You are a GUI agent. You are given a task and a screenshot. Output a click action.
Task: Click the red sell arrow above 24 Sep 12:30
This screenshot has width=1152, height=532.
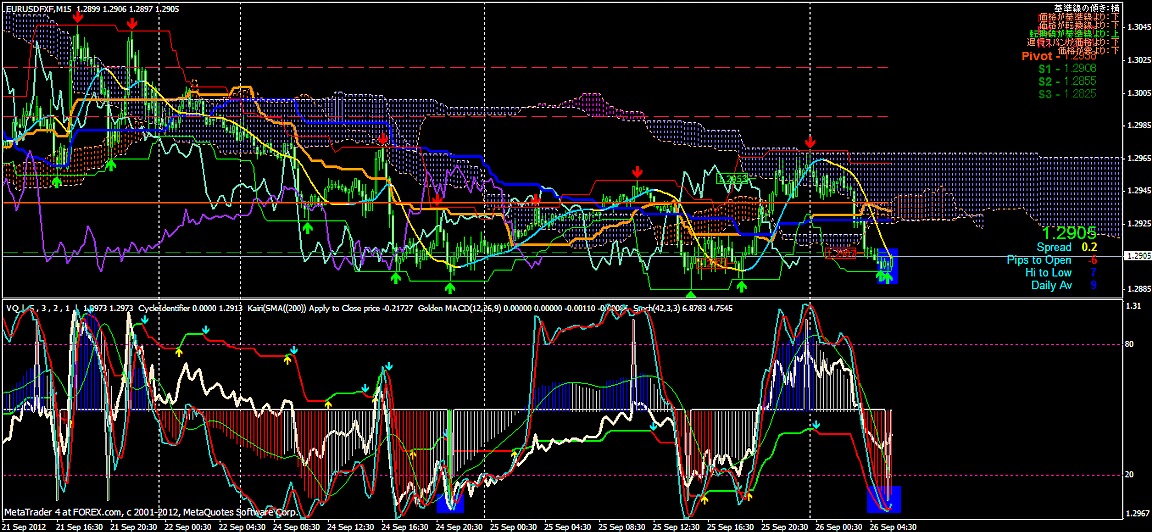(x=382, y=140)
